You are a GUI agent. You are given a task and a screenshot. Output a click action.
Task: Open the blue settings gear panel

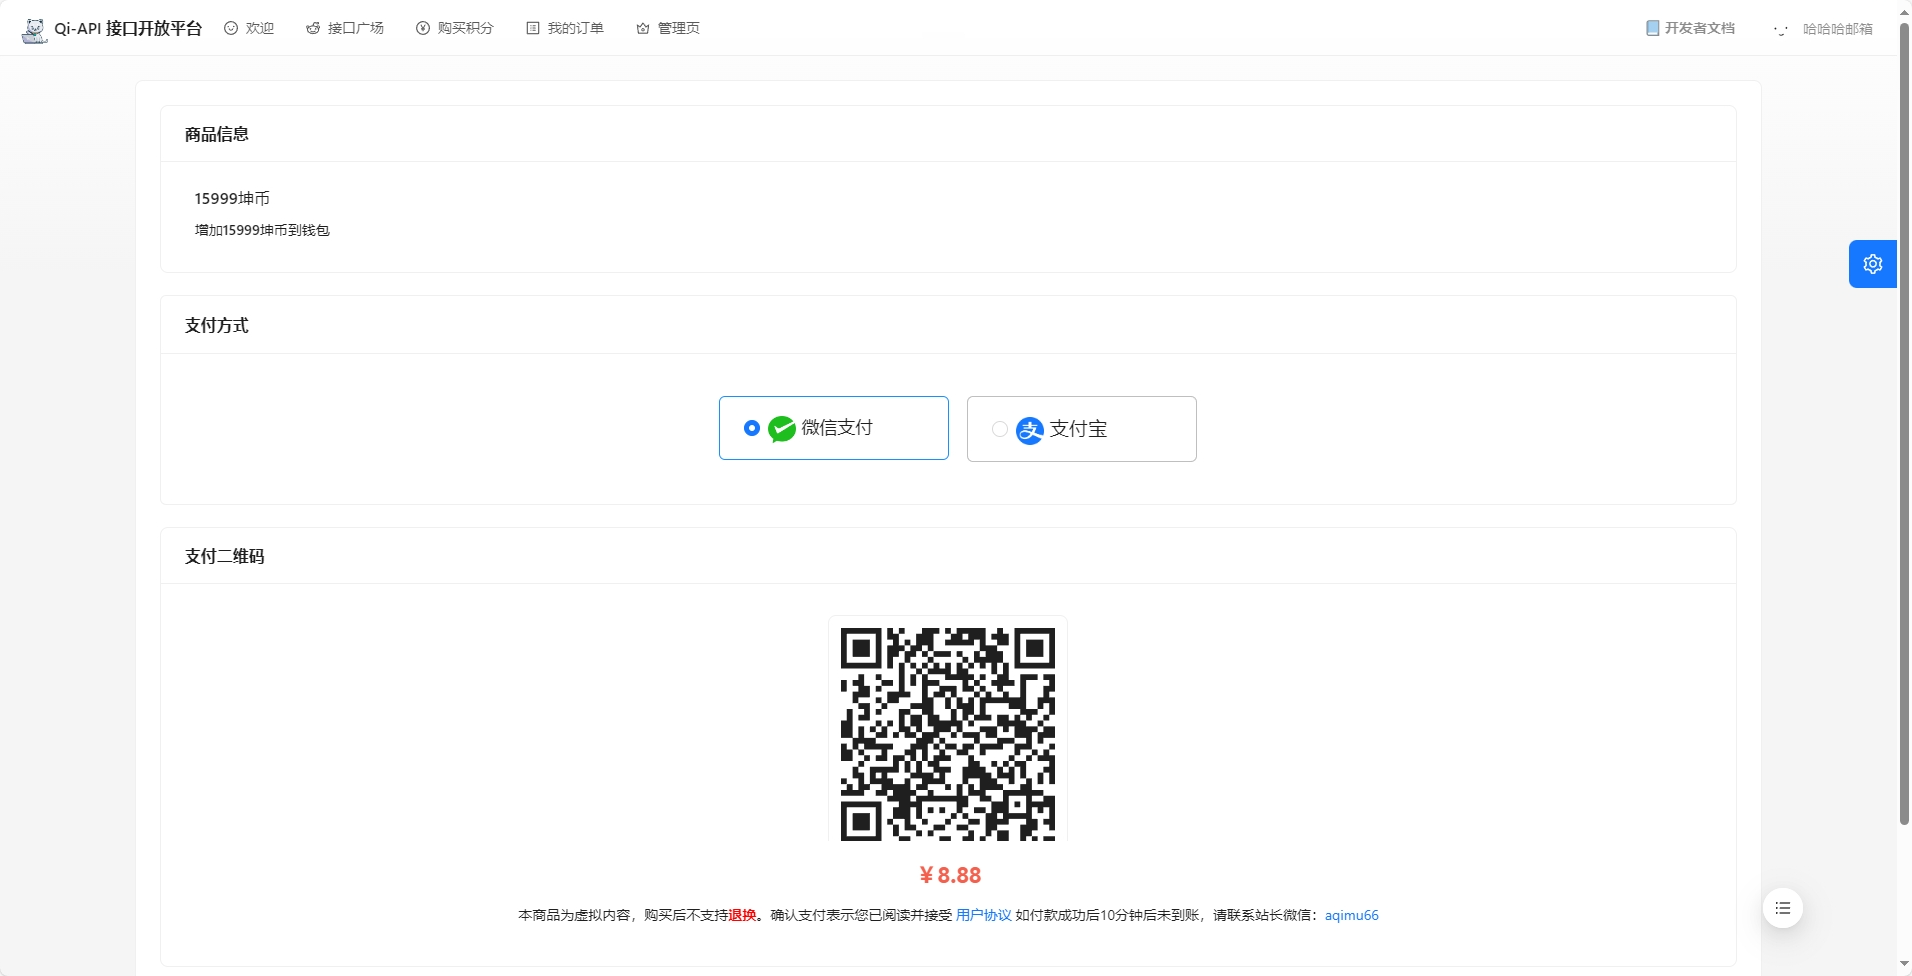[x=1873, y=264]
